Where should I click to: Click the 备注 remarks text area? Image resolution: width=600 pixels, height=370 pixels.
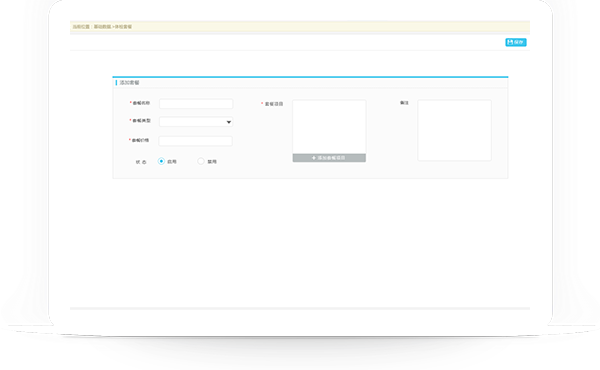(x=455, y=130)
